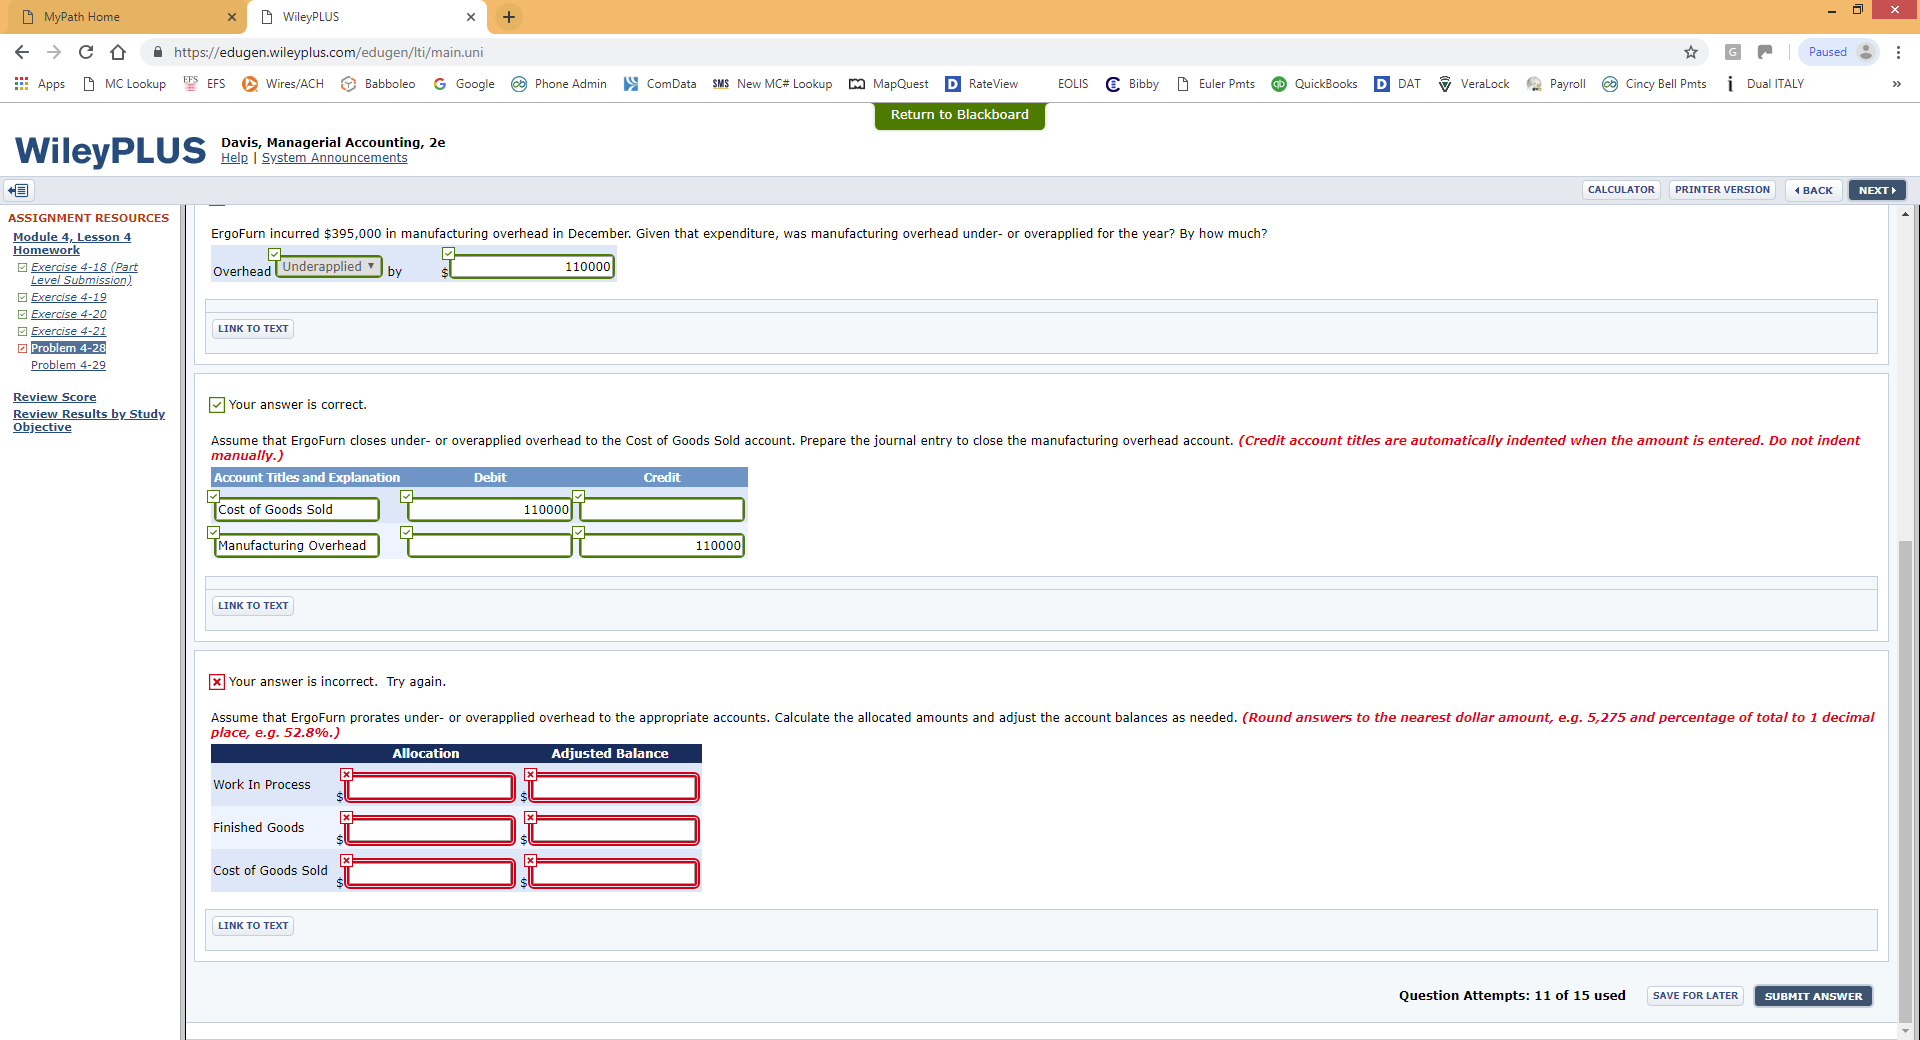Open the Phone Admin bookmark
The height and width of the screenshot is (1040, 1920).
[x=559, y=84]
